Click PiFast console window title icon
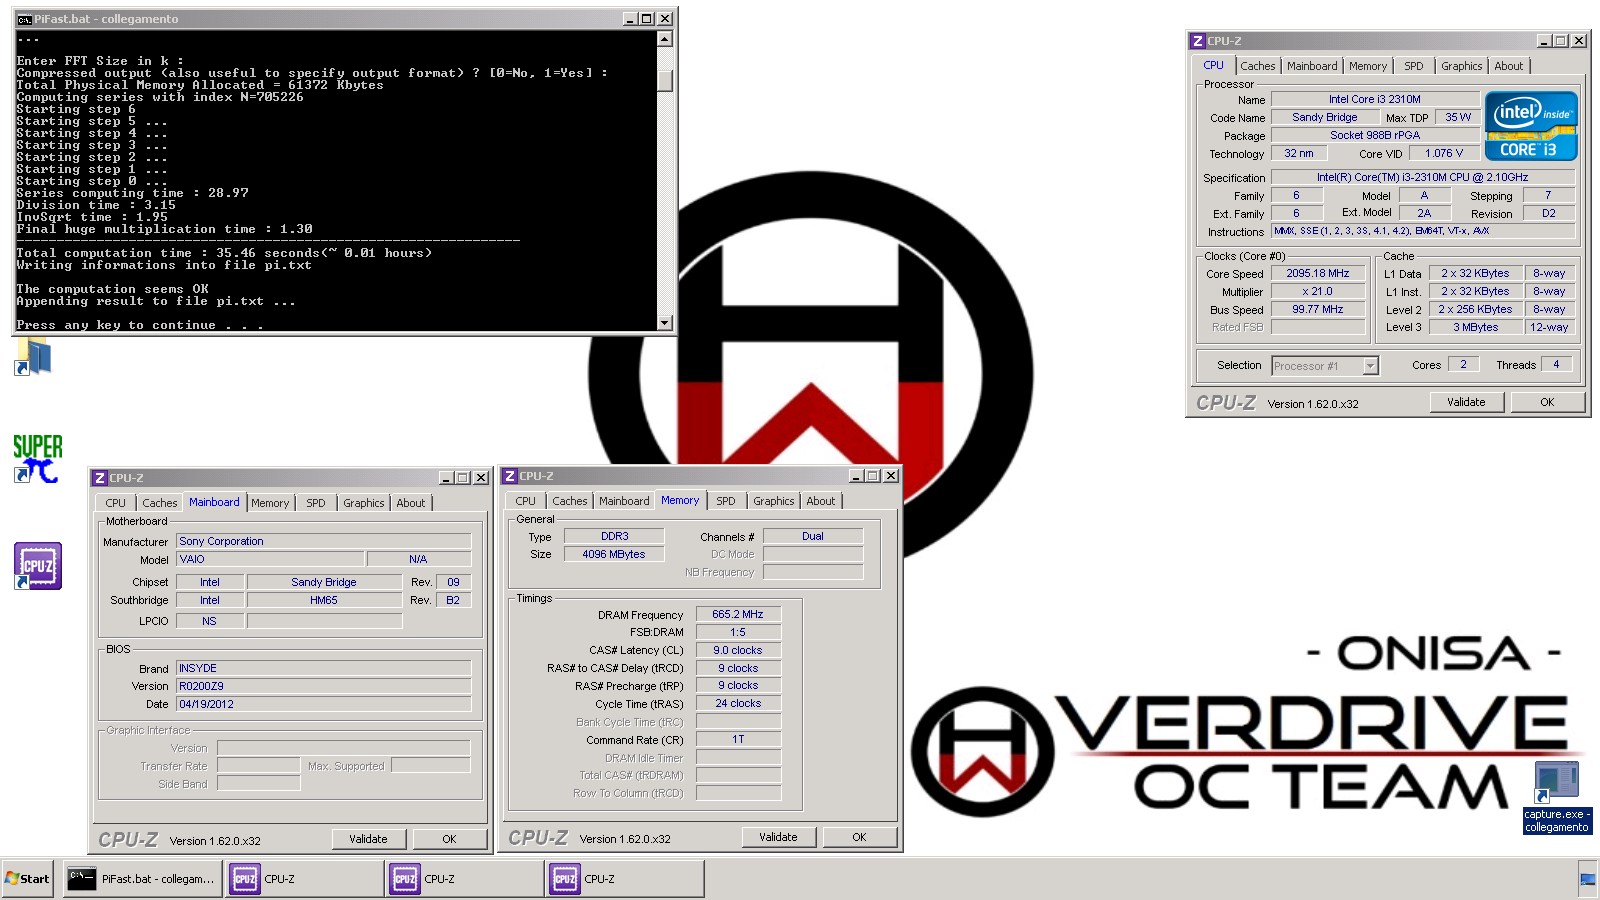Screen dimensions: 1600x900 point(24,19)
